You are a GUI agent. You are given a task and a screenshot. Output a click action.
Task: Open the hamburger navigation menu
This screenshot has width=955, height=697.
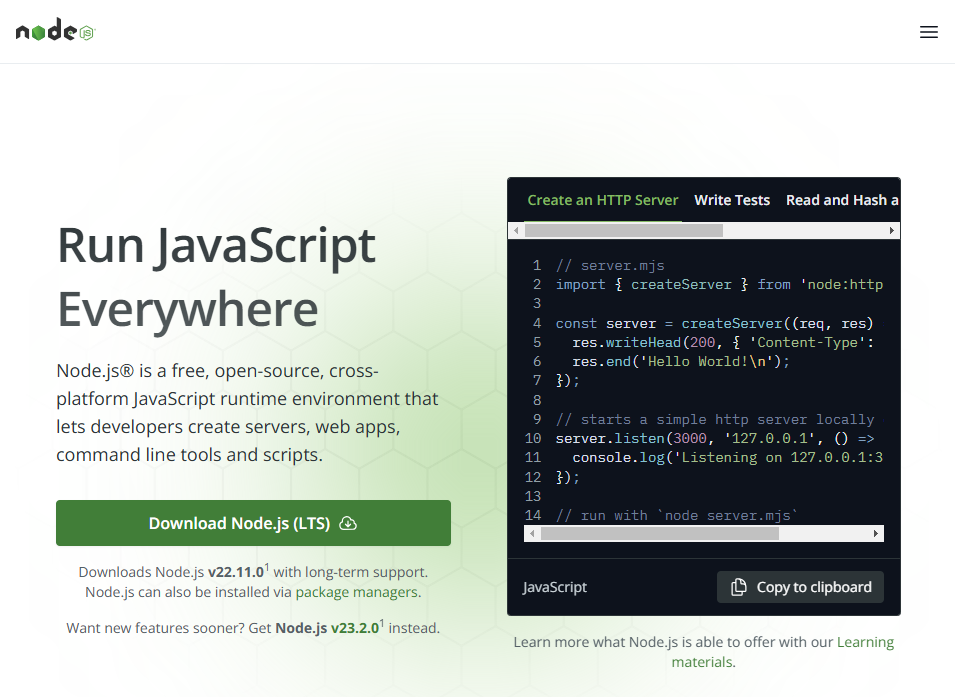[x=928, y=32]
